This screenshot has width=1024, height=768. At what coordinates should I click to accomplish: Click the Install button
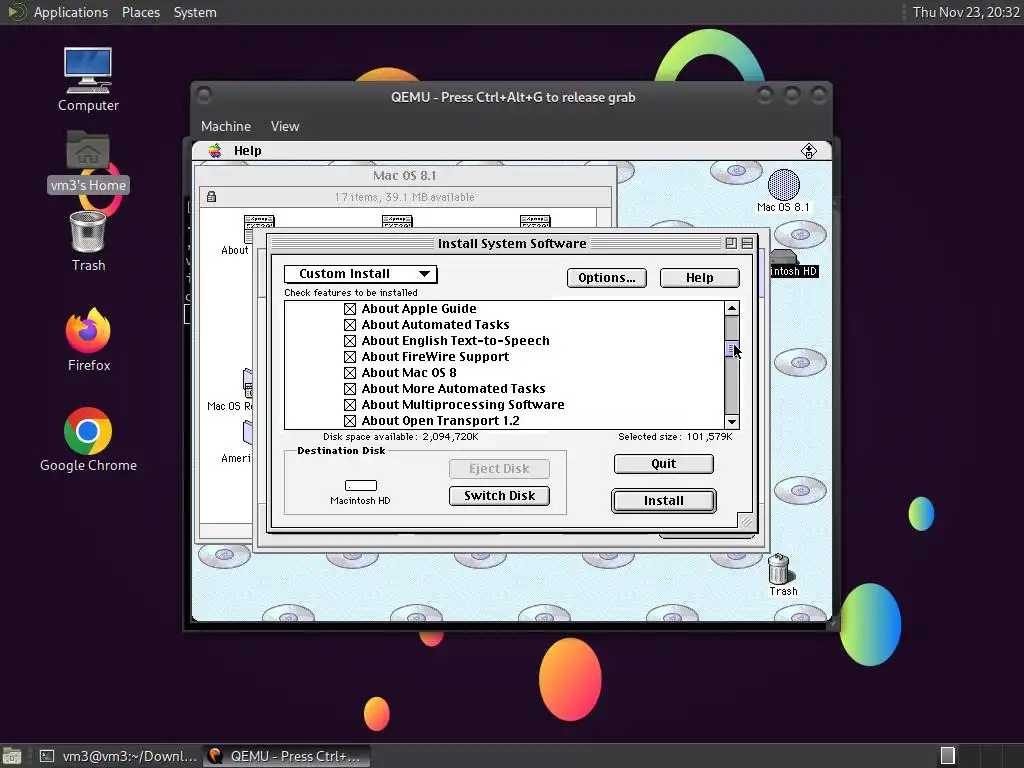pos(664,501)
